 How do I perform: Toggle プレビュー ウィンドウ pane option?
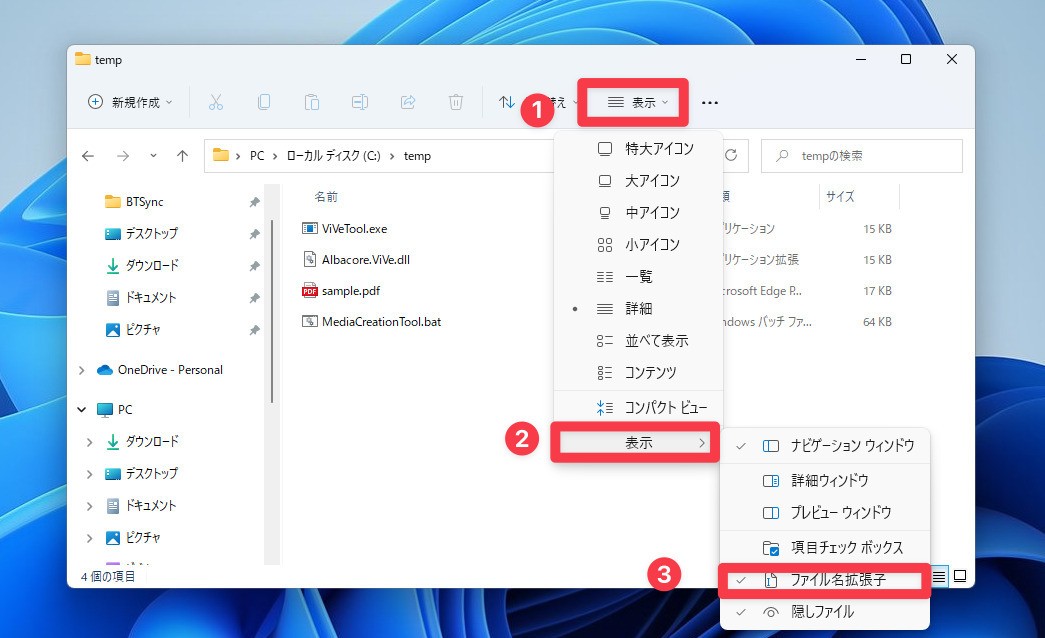coord(824,512)
